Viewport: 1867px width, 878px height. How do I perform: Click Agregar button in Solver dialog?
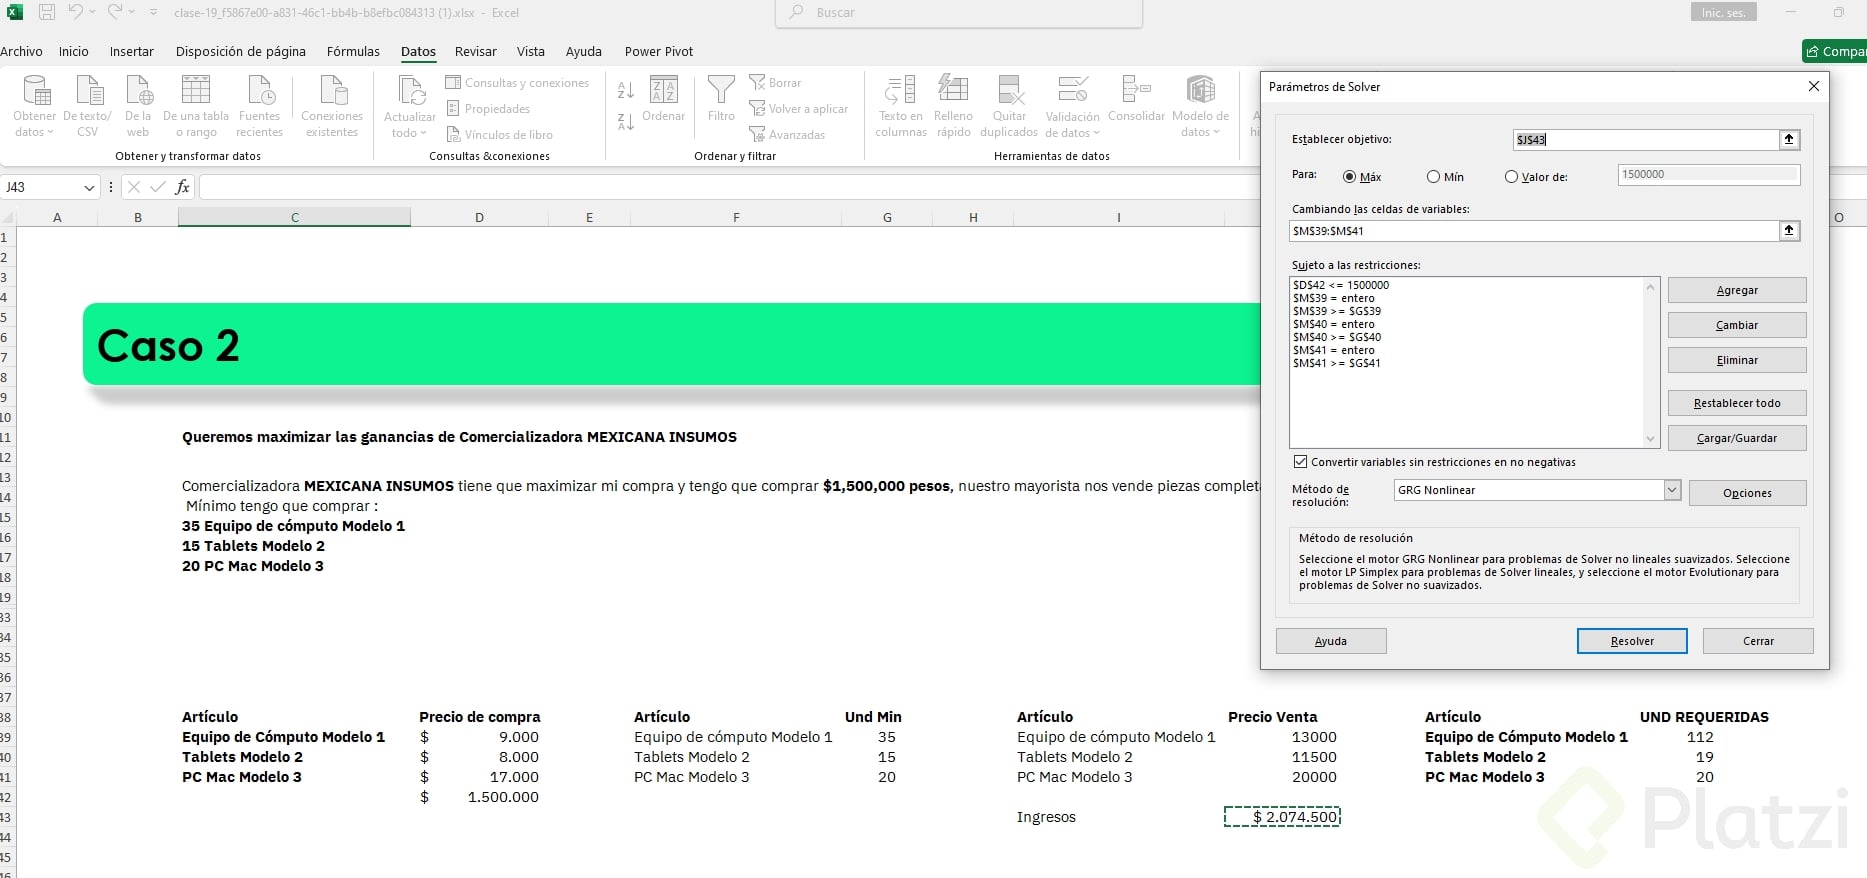coord(1737,290)
